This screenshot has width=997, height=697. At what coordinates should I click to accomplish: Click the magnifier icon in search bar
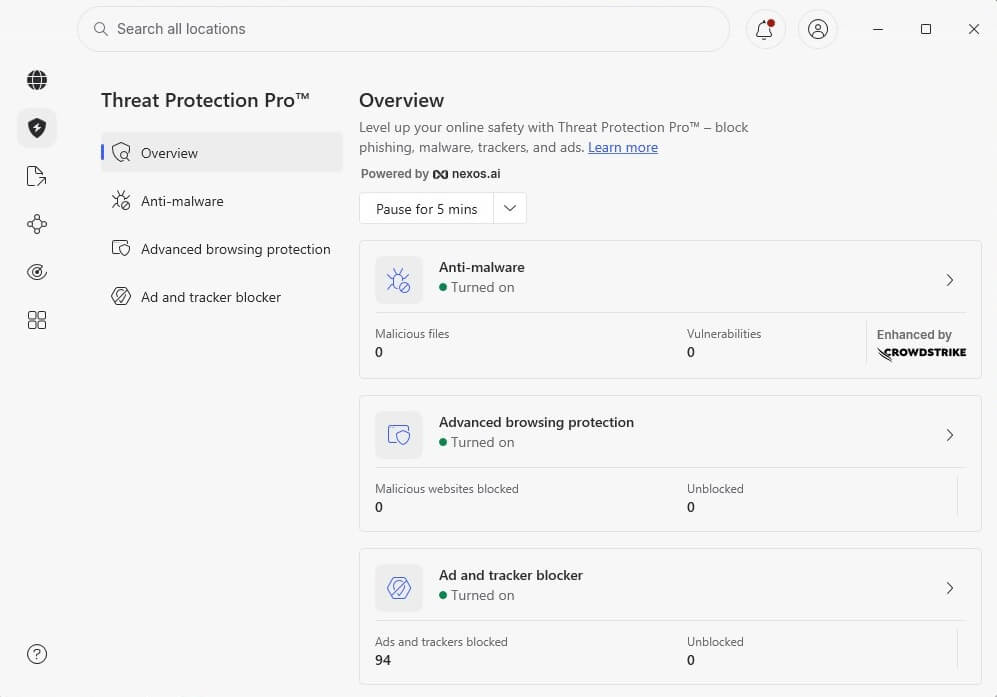tap(100, 29)
